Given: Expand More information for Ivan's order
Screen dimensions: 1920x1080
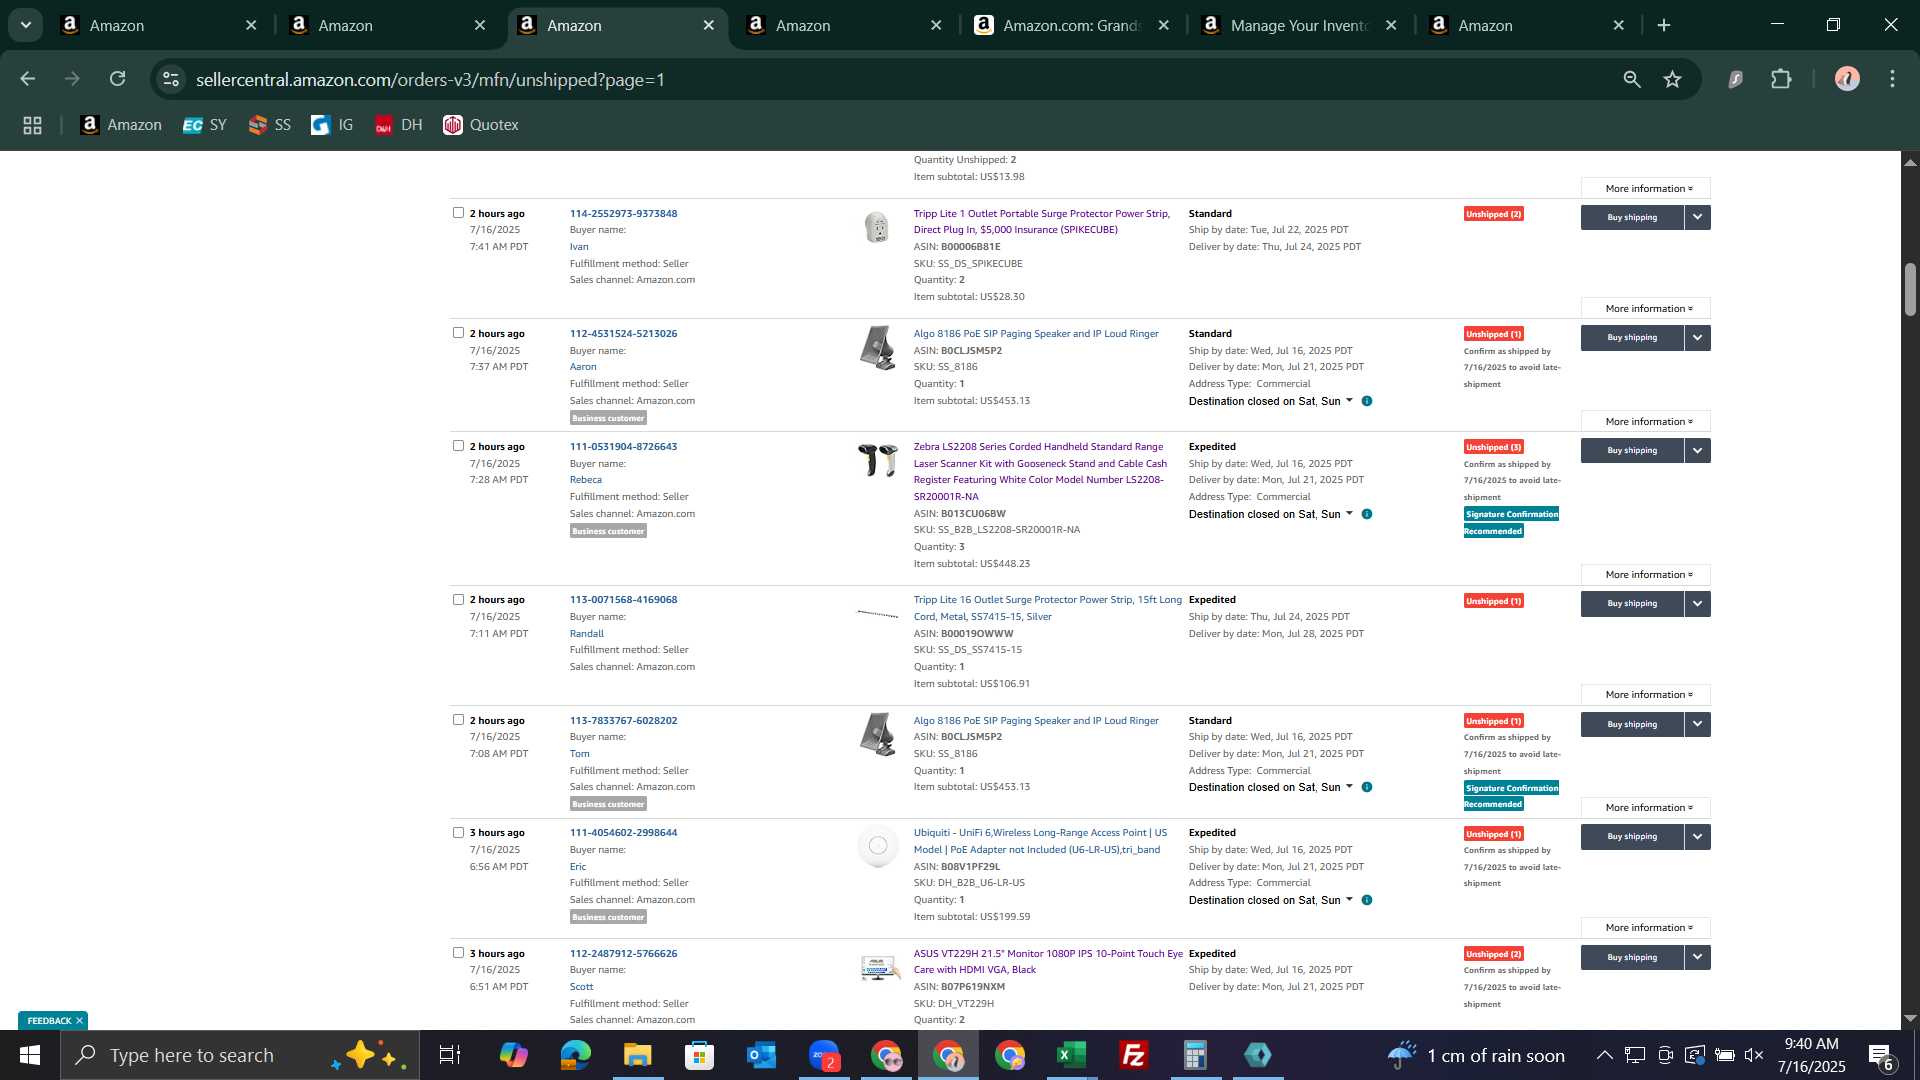Looking at the screenshot, I should (x=1645, y=308).
